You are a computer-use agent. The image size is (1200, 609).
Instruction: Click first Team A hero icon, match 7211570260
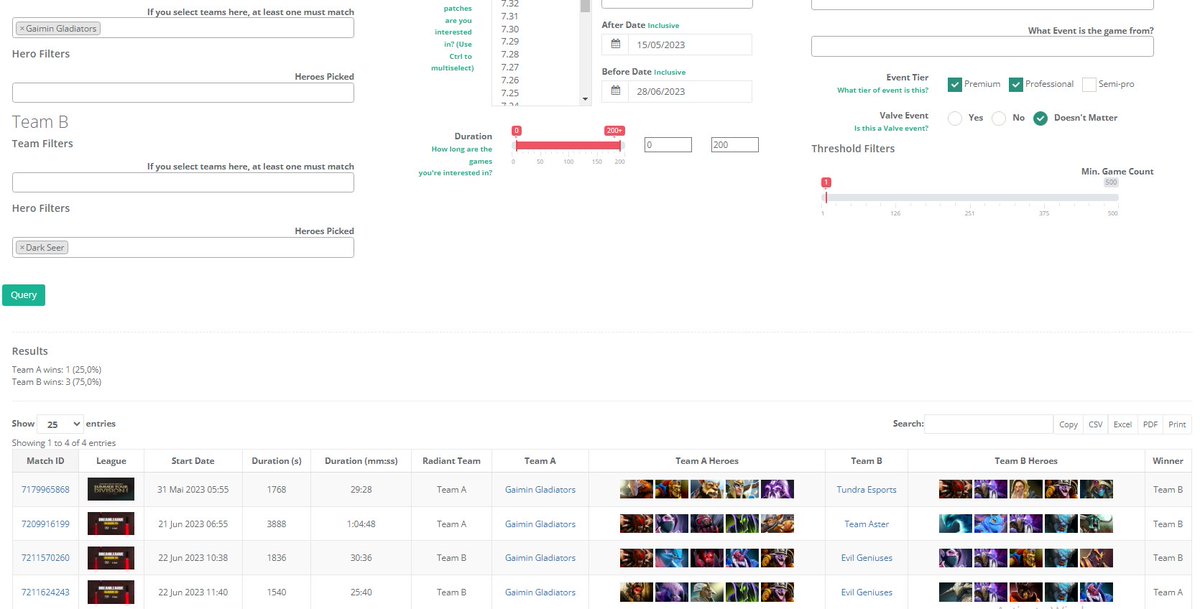(x=637, y=558)
